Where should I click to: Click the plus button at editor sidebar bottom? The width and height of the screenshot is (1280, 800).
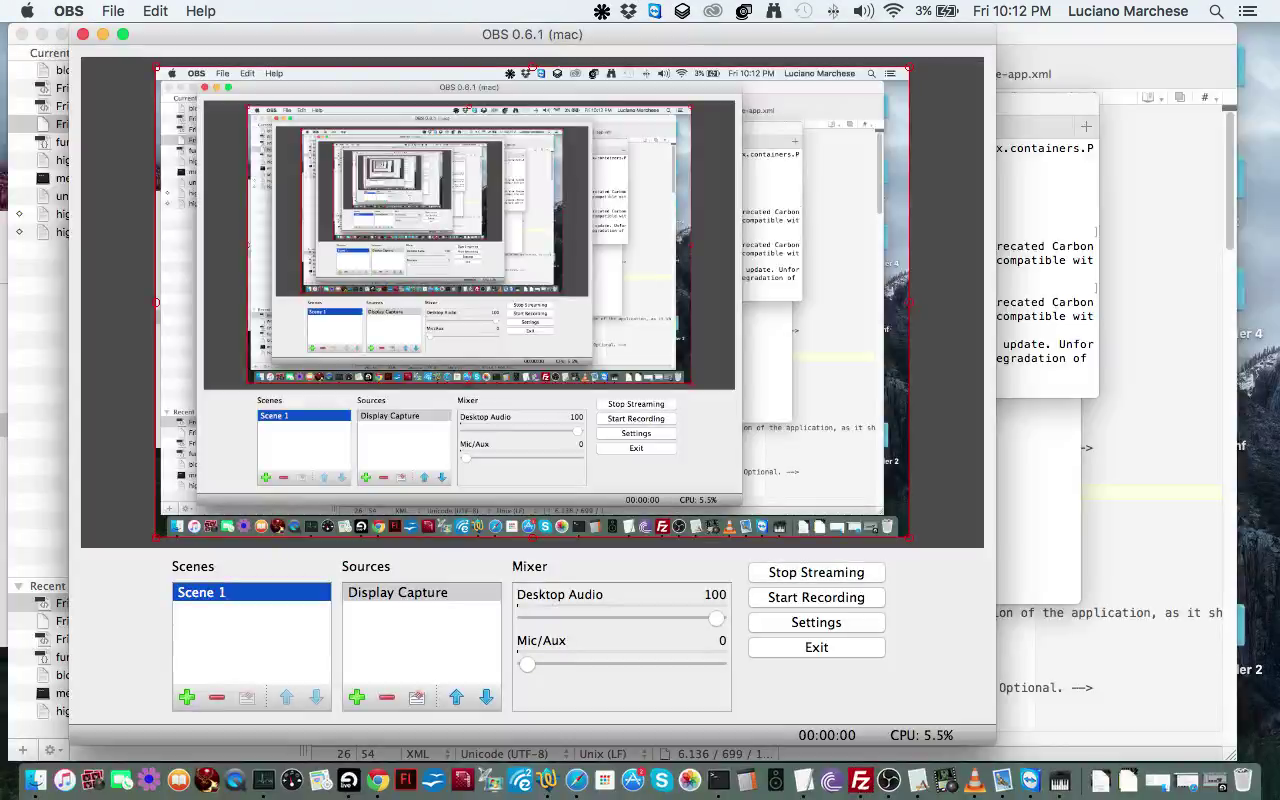pyautogui.click(x=22, y=750)
